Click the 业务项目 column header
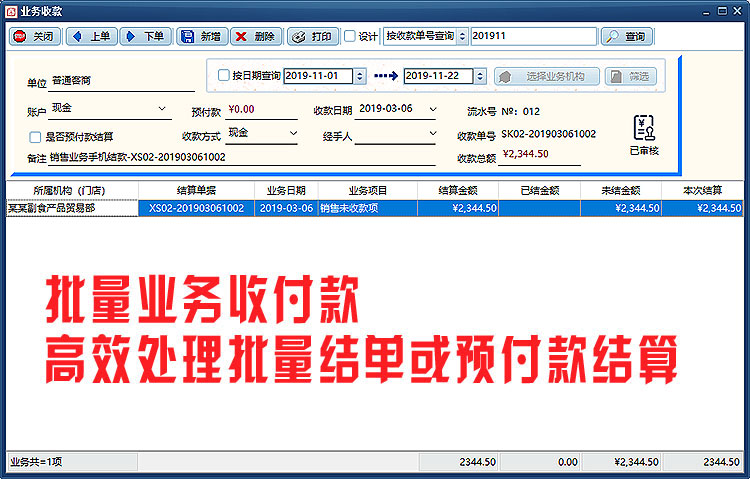The image size is (750, 479). pos(368,190)
